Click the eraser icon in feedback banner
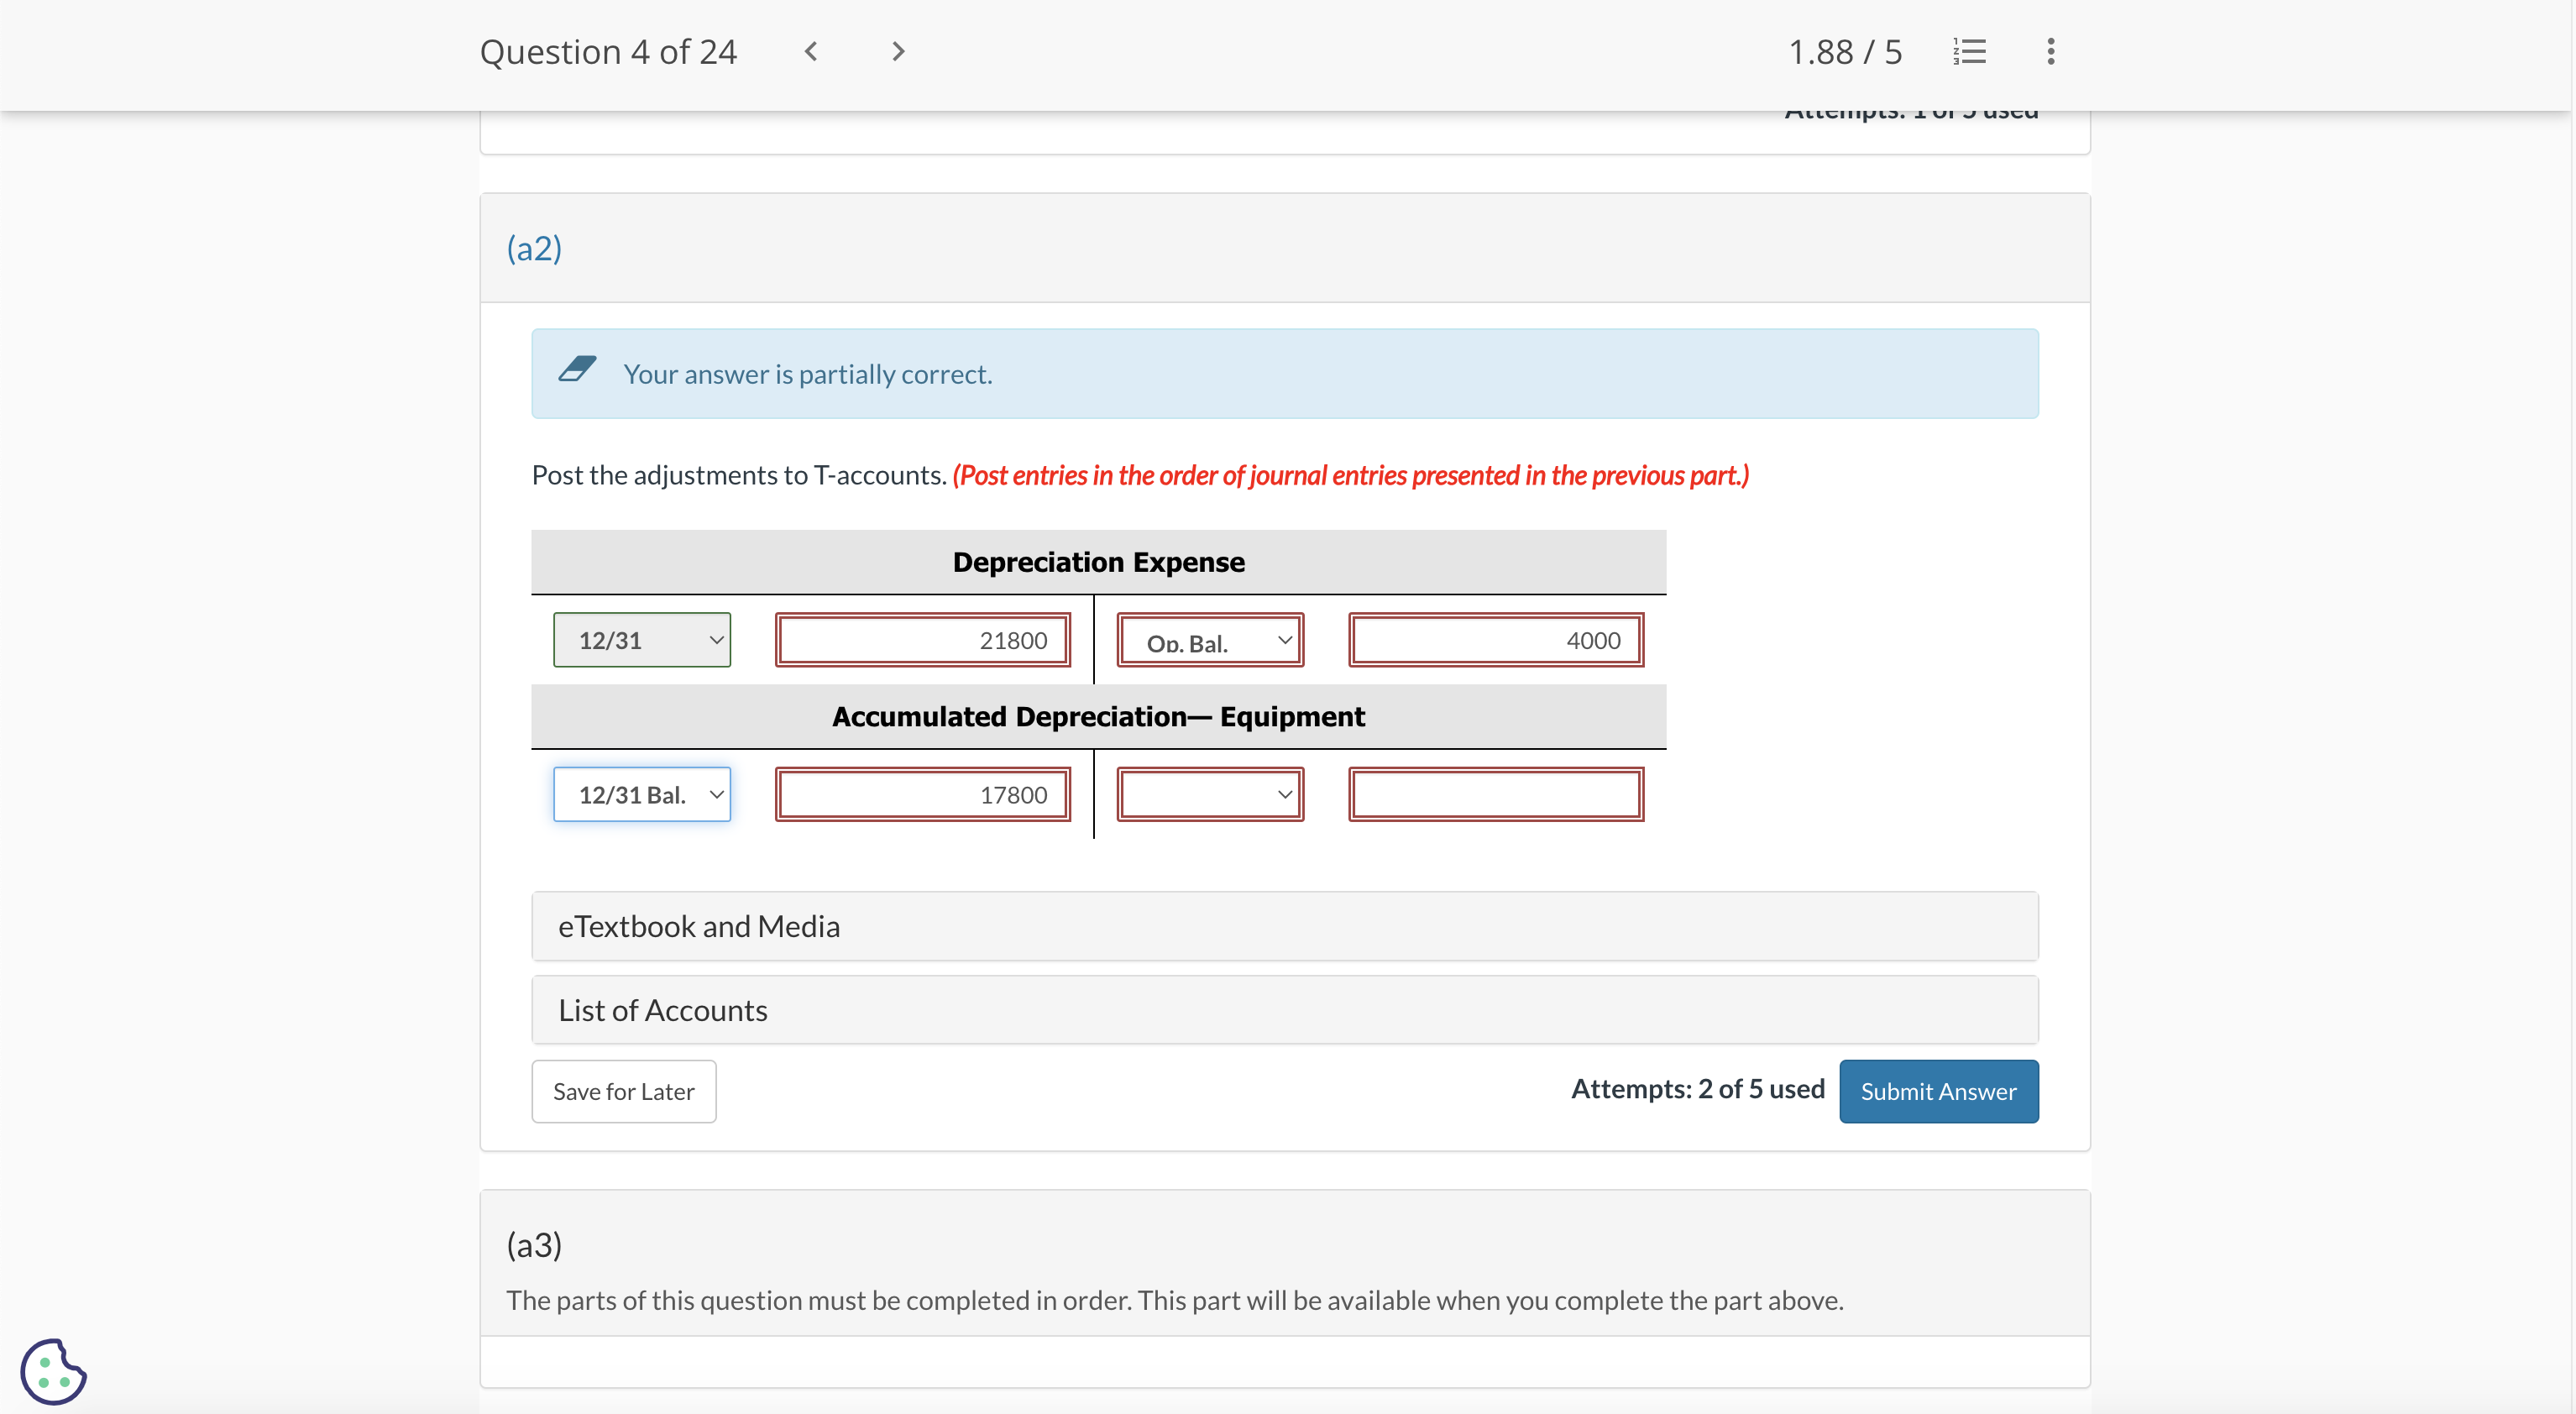The height and width of the screenshot is (1414, 2576). click(577, 370)
